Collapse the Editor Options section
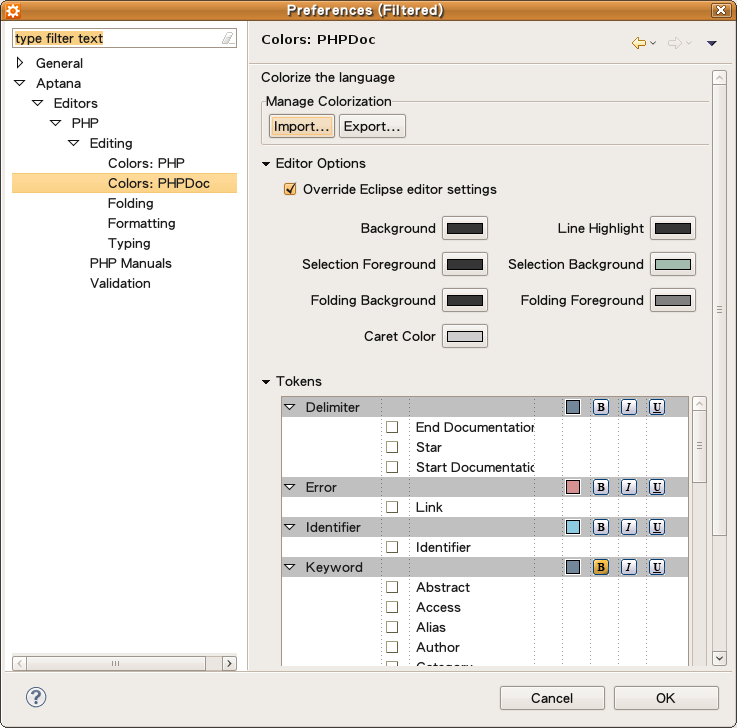737x728 pixels. [x=266, y=164]
